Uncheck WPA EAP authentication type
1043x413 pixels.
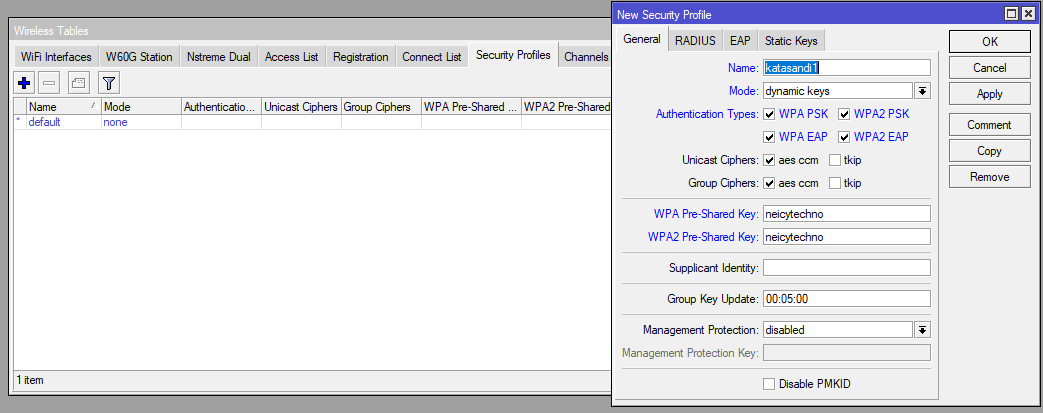click(769, 137)
